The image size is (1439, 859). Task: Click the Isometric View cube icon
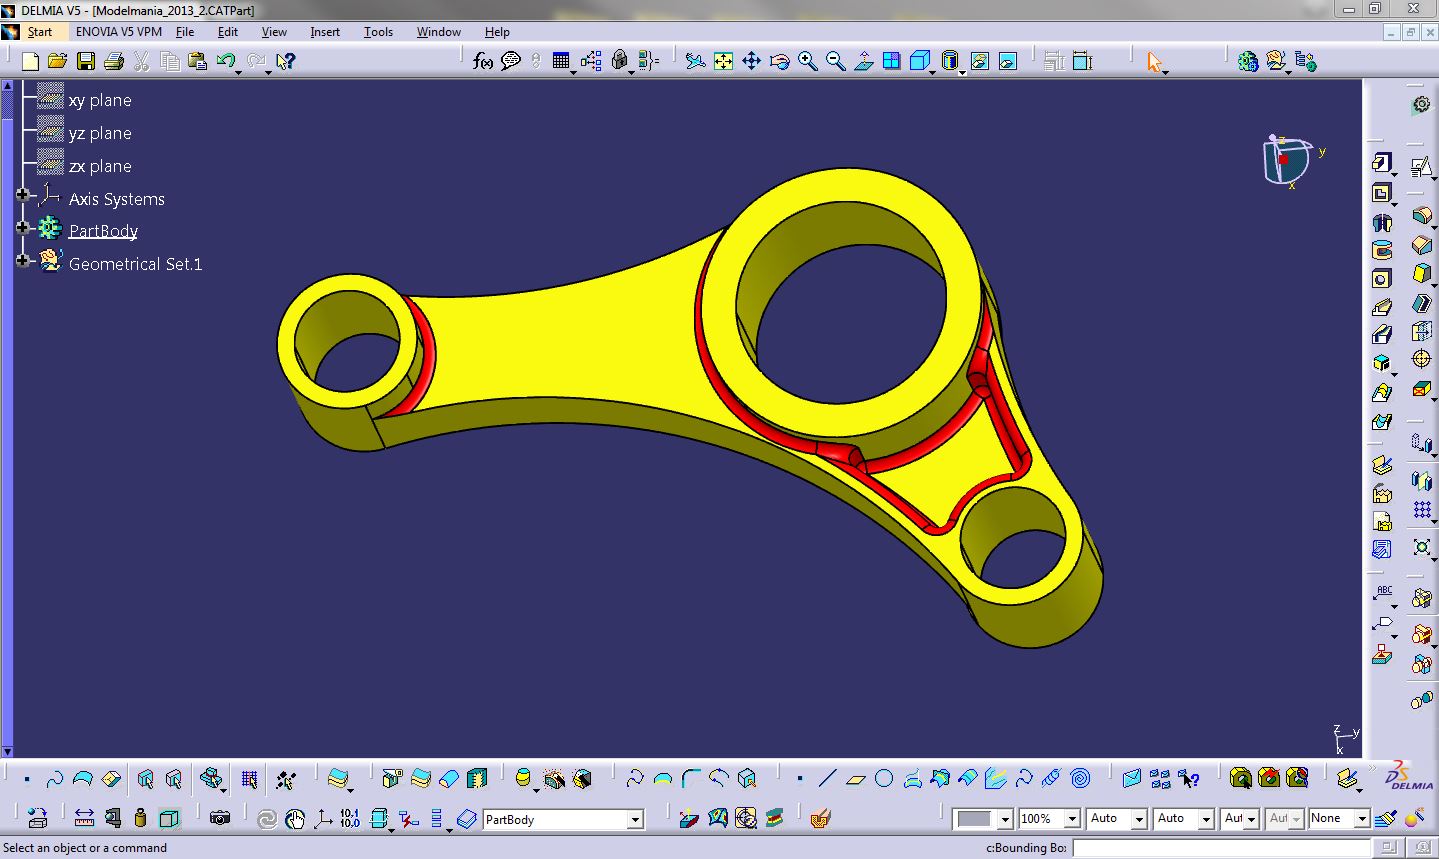click(x=920, y=61)
